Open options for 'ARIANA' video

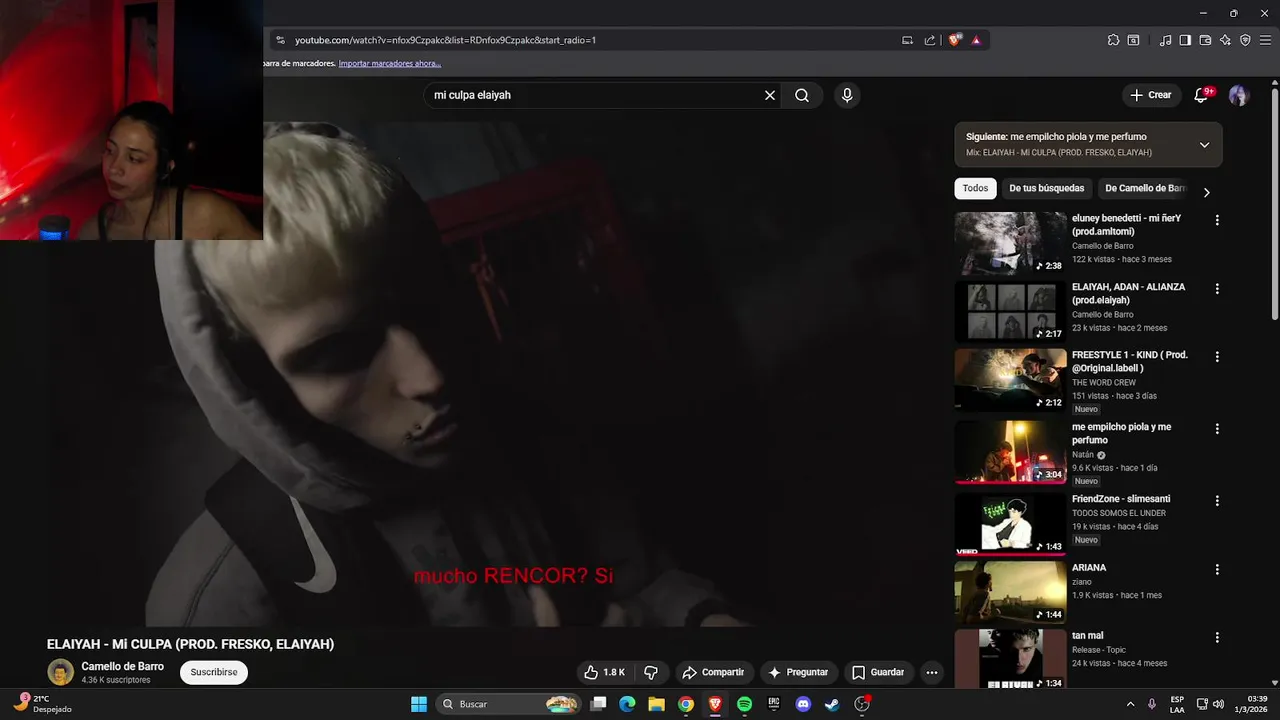coord(1217,570)
